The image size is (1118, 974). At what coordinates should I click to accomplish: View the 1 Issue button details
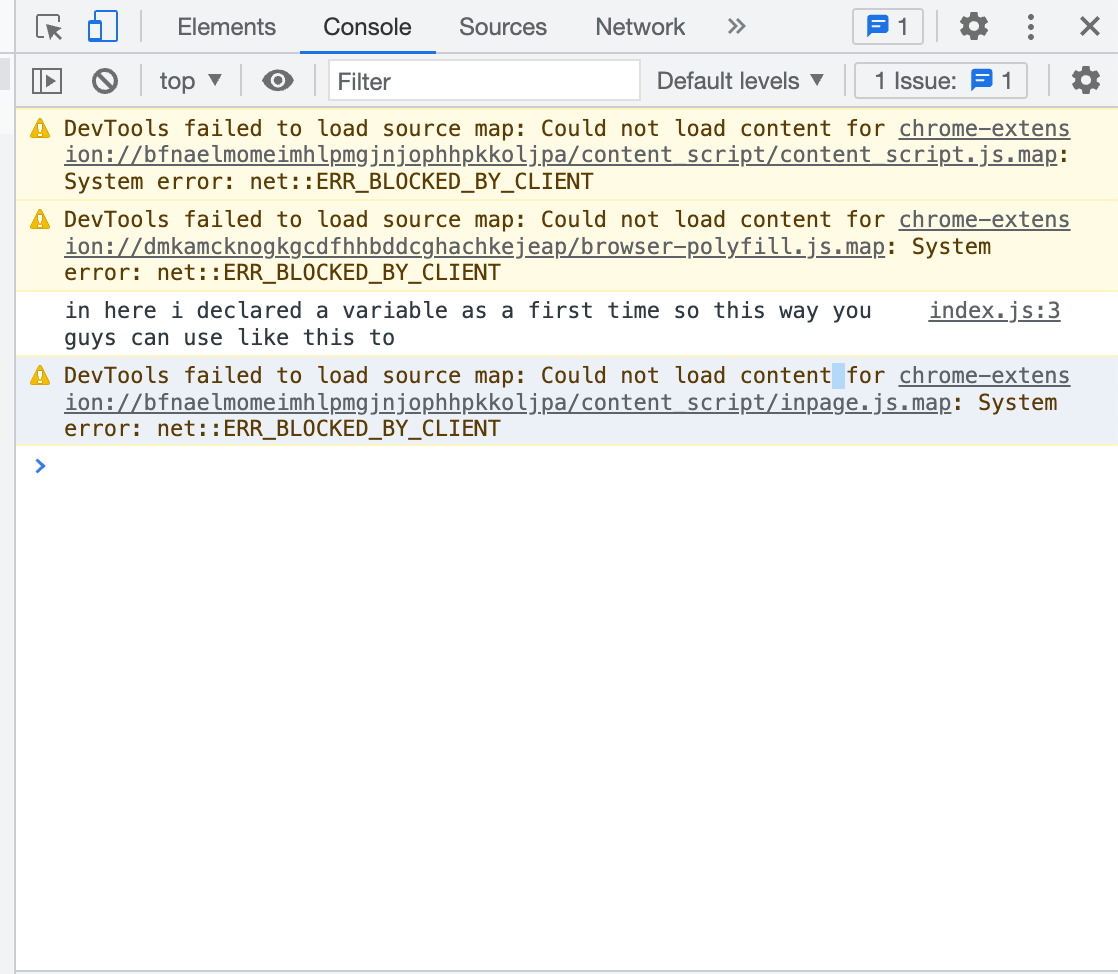point(940,81)
